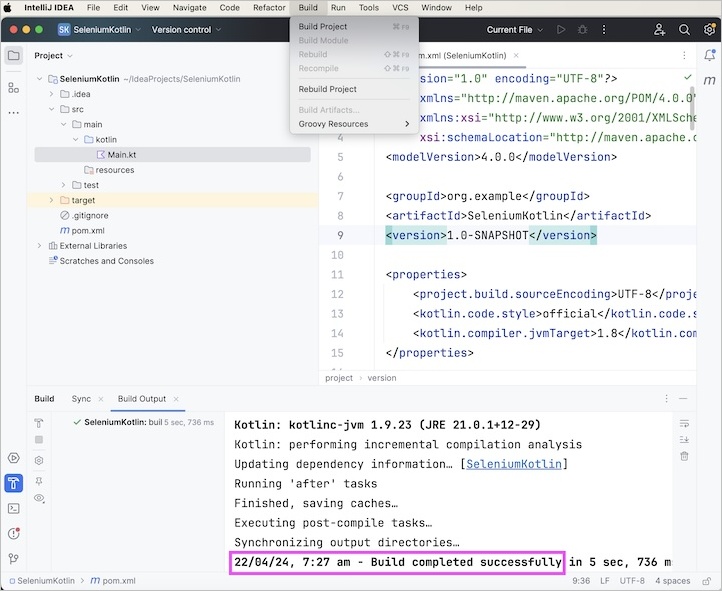Open the Build tool window hammer icon

point(14,483)
